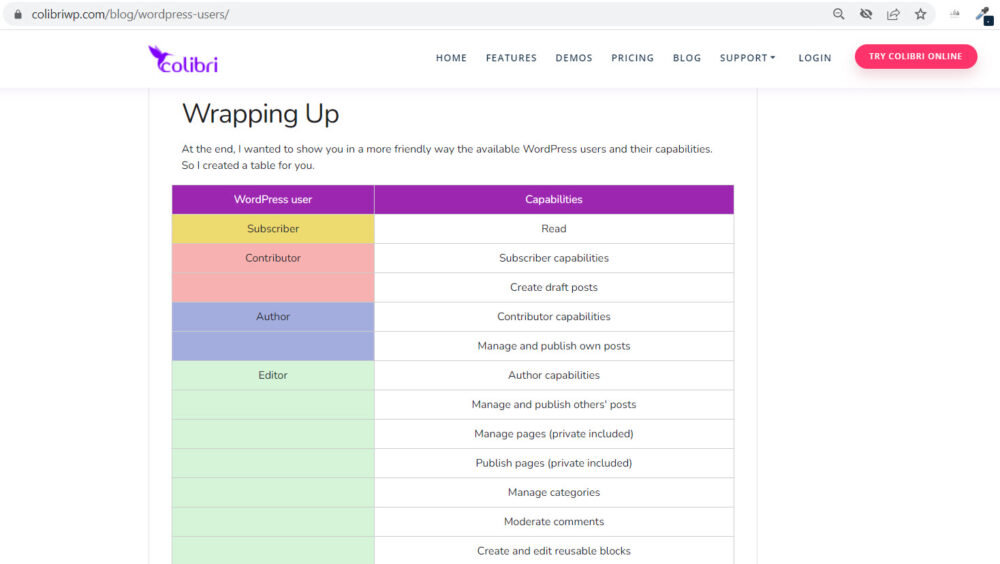Click the URL address bar field
Image resolution: width=1000 pixels, height=564 pixels.
[x=400, y=15]
